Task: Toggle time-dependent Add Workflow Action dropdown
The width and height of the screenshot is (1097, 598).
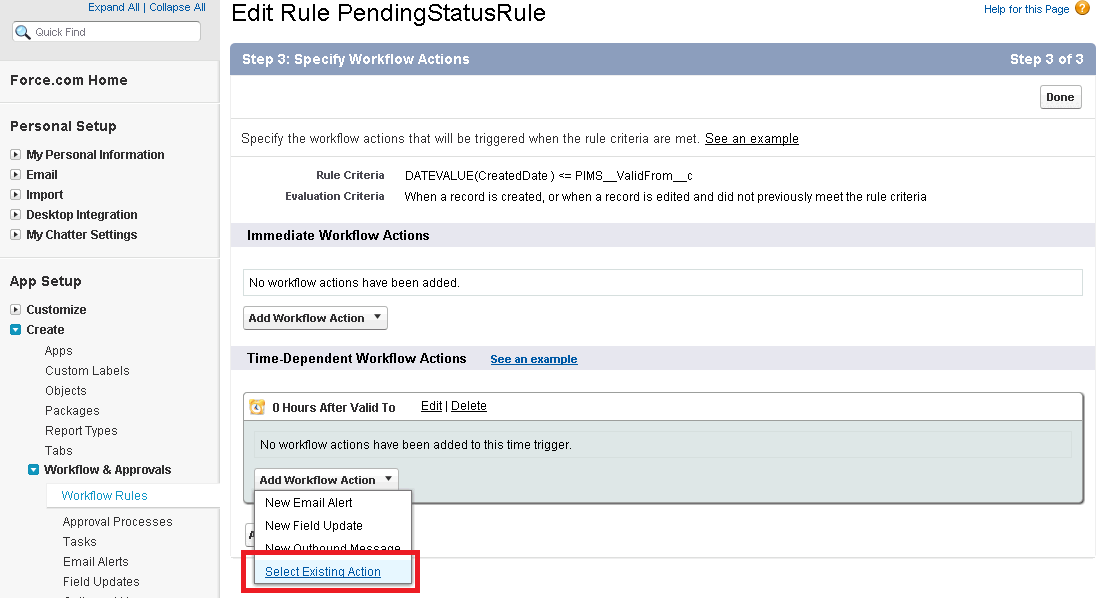Action: 326,480
